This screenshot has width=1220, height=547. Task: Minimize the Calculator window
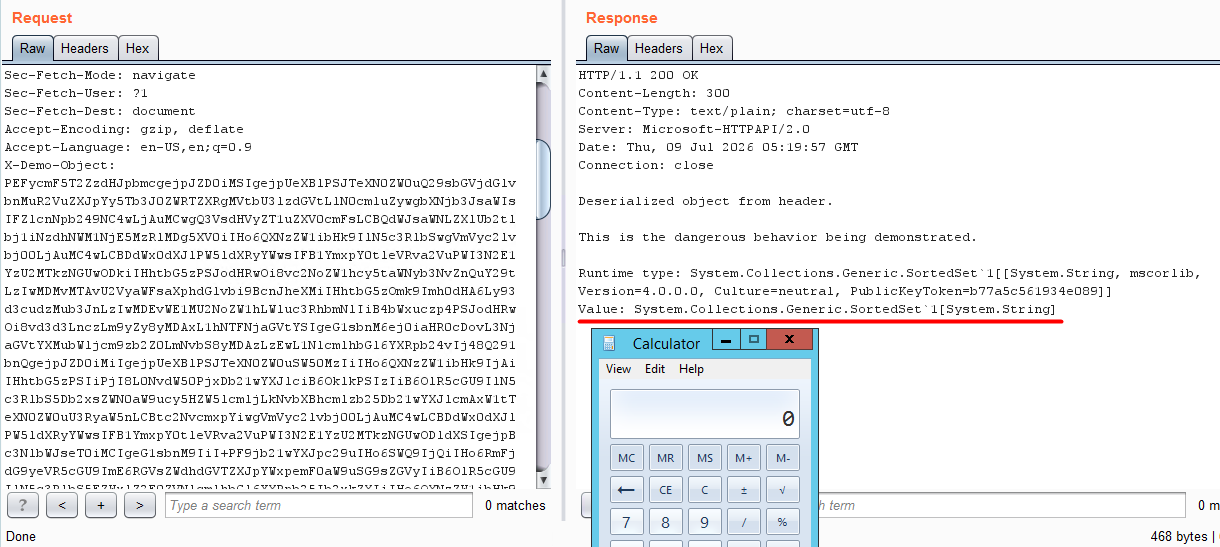point(727,340)
